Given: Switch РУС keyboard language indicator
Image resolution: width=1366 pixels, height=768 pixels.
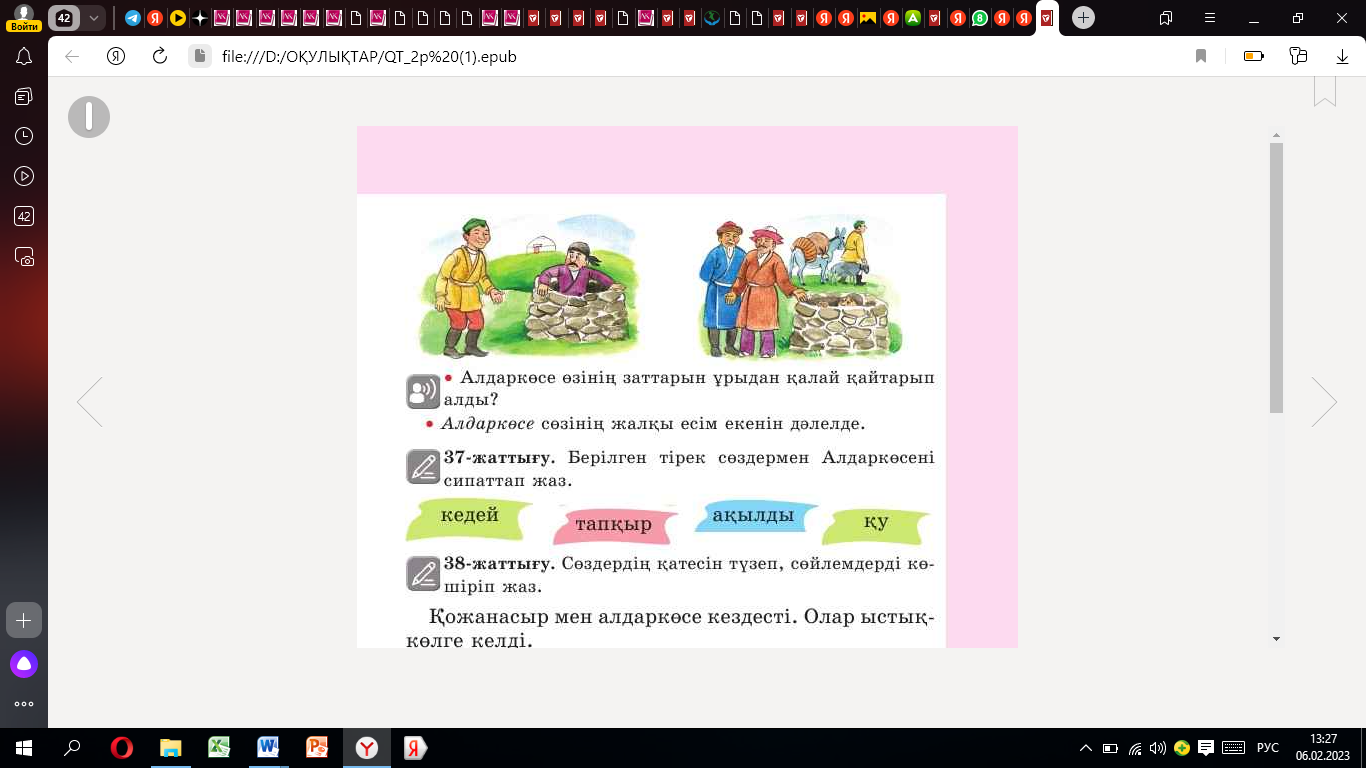Looking at the screenshot, I should point(1267,748).
